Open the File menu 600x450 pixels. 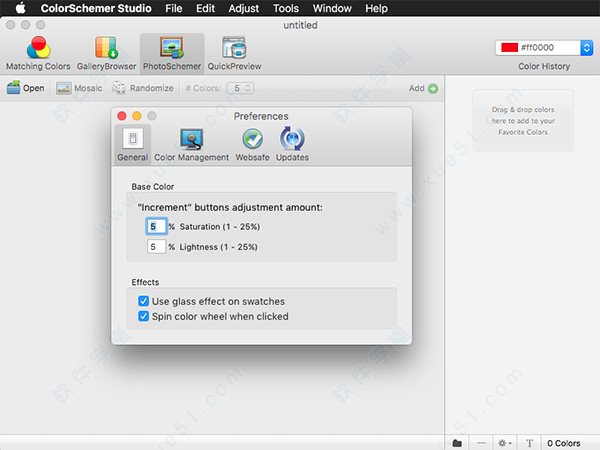174,8
